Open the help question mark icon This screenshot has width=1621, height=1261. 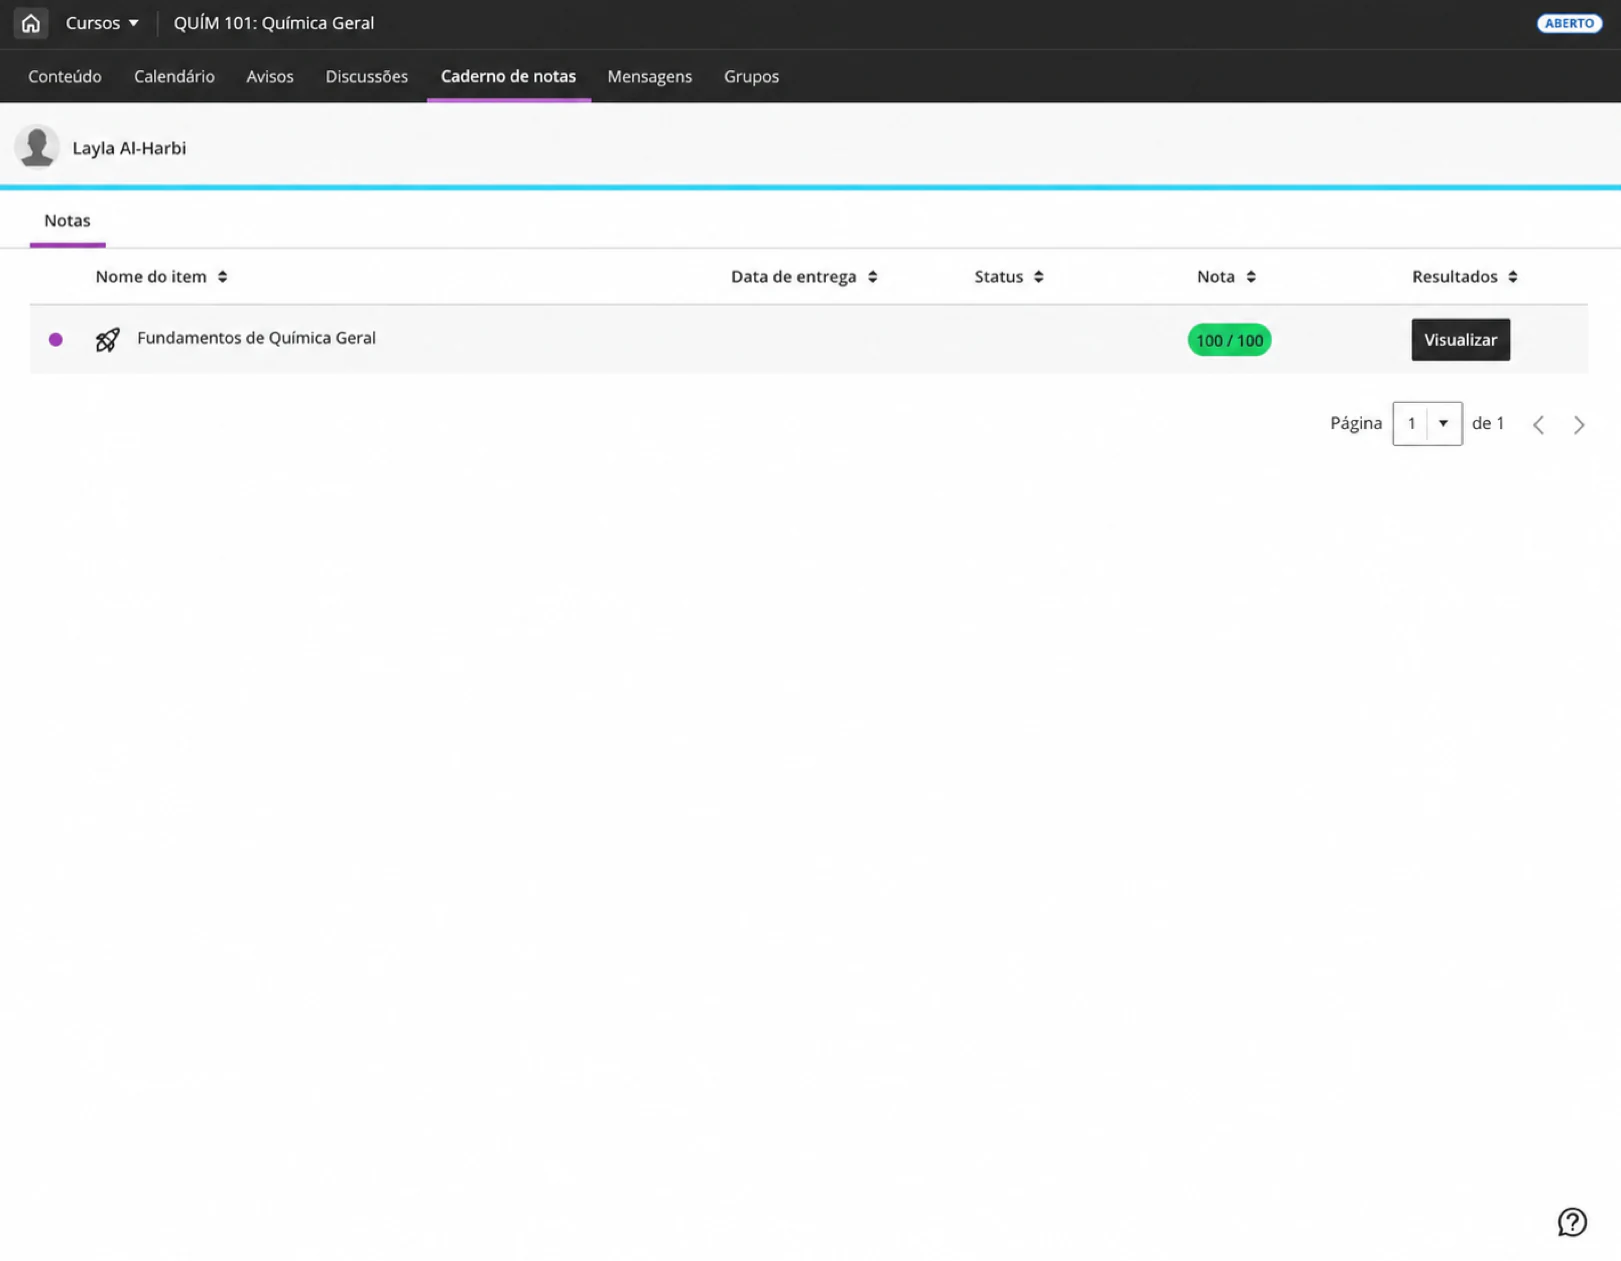pos(1572,1222)
